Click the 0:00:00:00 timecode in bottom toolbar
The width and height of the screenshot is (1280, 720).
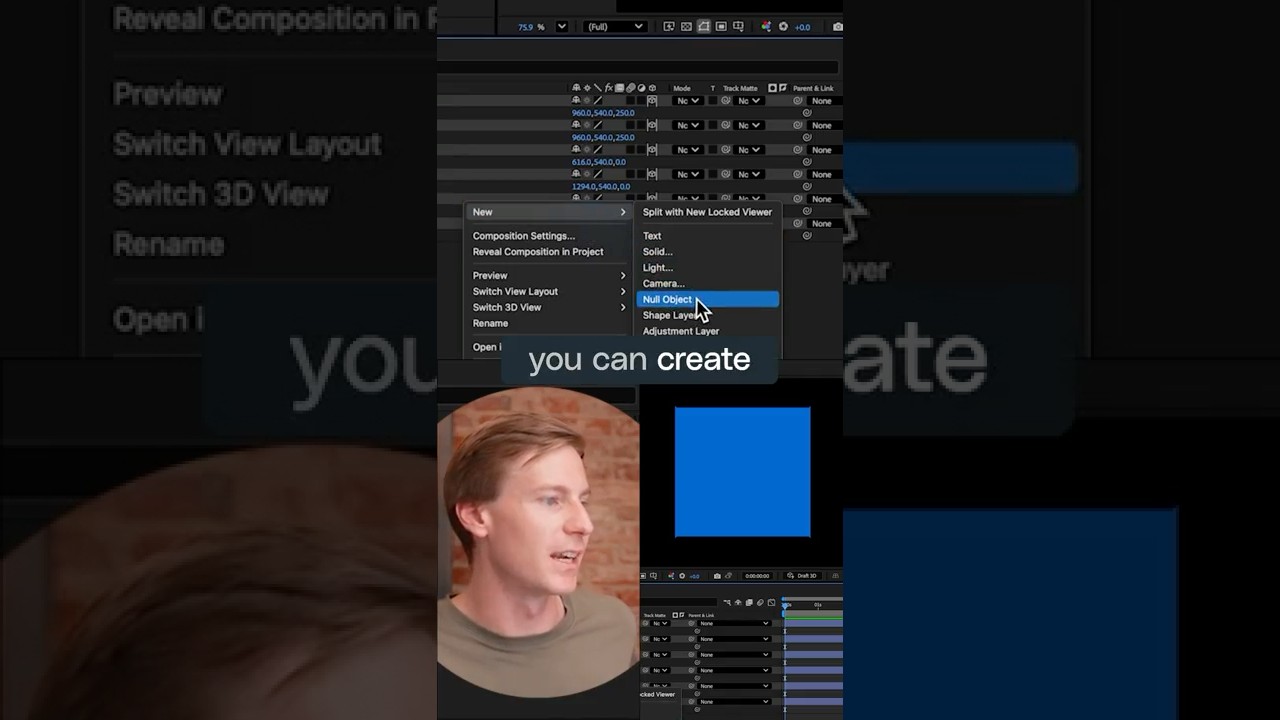click(x=757, y=576)
